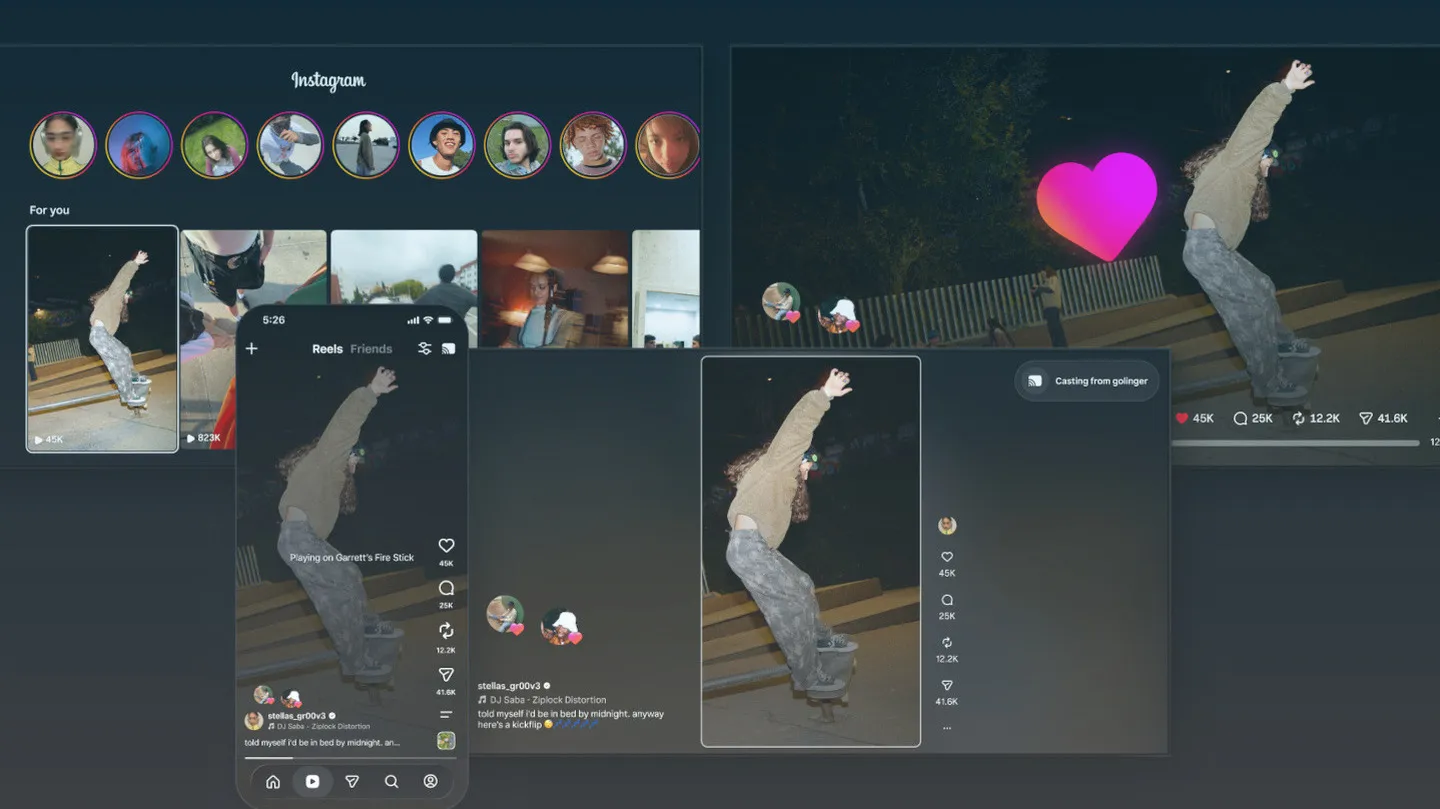The width and height of the screenshot is (1440, 809).
Task: Open stellas_gr00v3 profile on the phone reel
Action: [296, 716]
